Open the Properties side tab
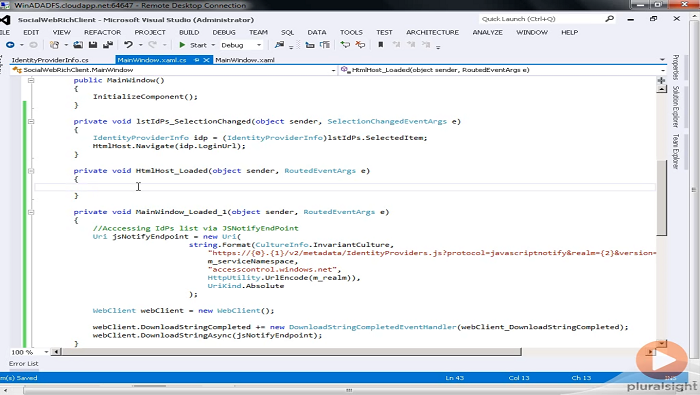Screen dimensions: 700x395 (675, 67)
